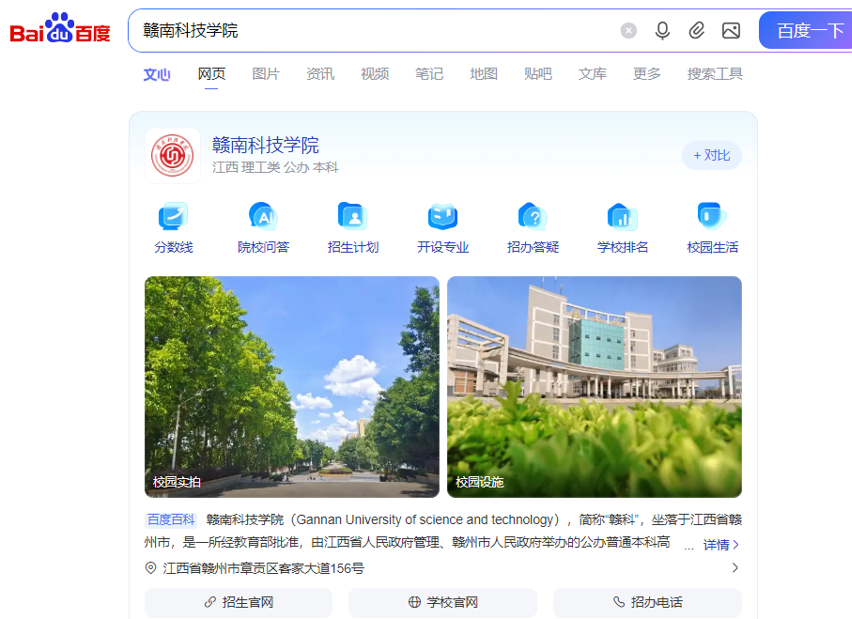Switch to the 文心 tab
852x619 pixels.
[x=157, y=74]
